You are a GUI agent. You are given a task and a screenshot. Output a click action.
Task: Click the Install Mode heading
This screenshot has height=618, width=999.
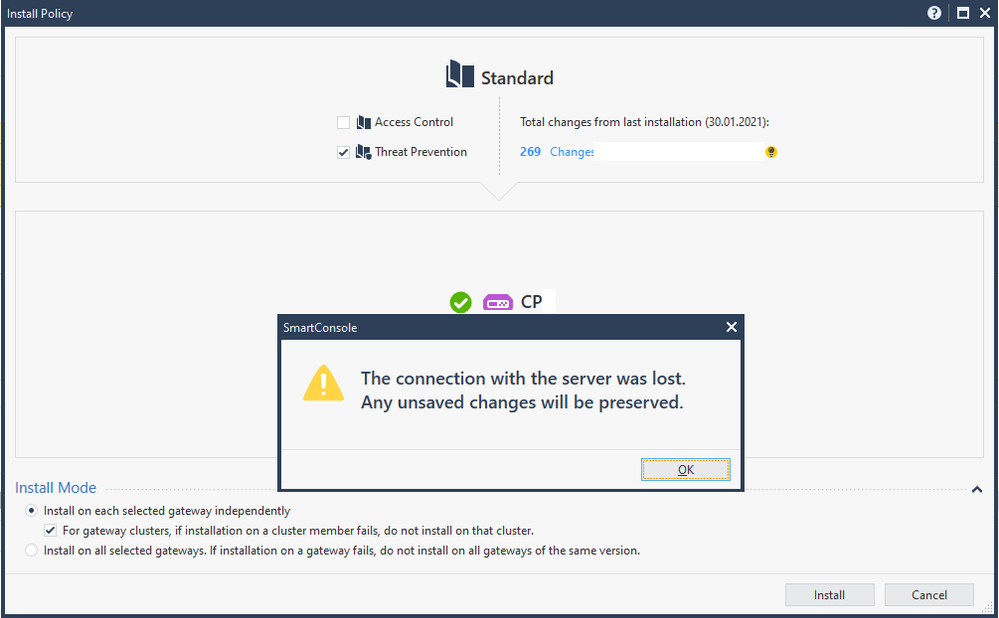[55, 487]
